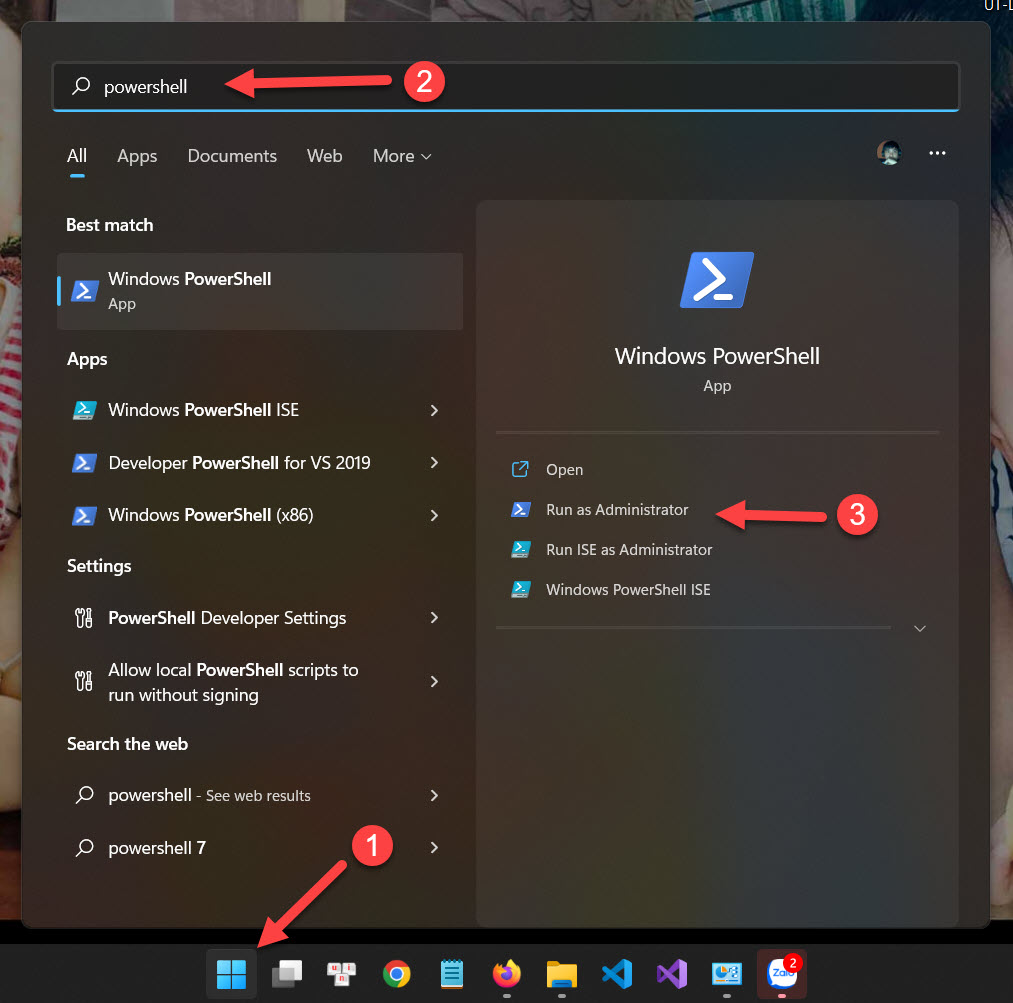1013x1003 pixels.
Task: Open the Start menu
Action: pos(231,974)
